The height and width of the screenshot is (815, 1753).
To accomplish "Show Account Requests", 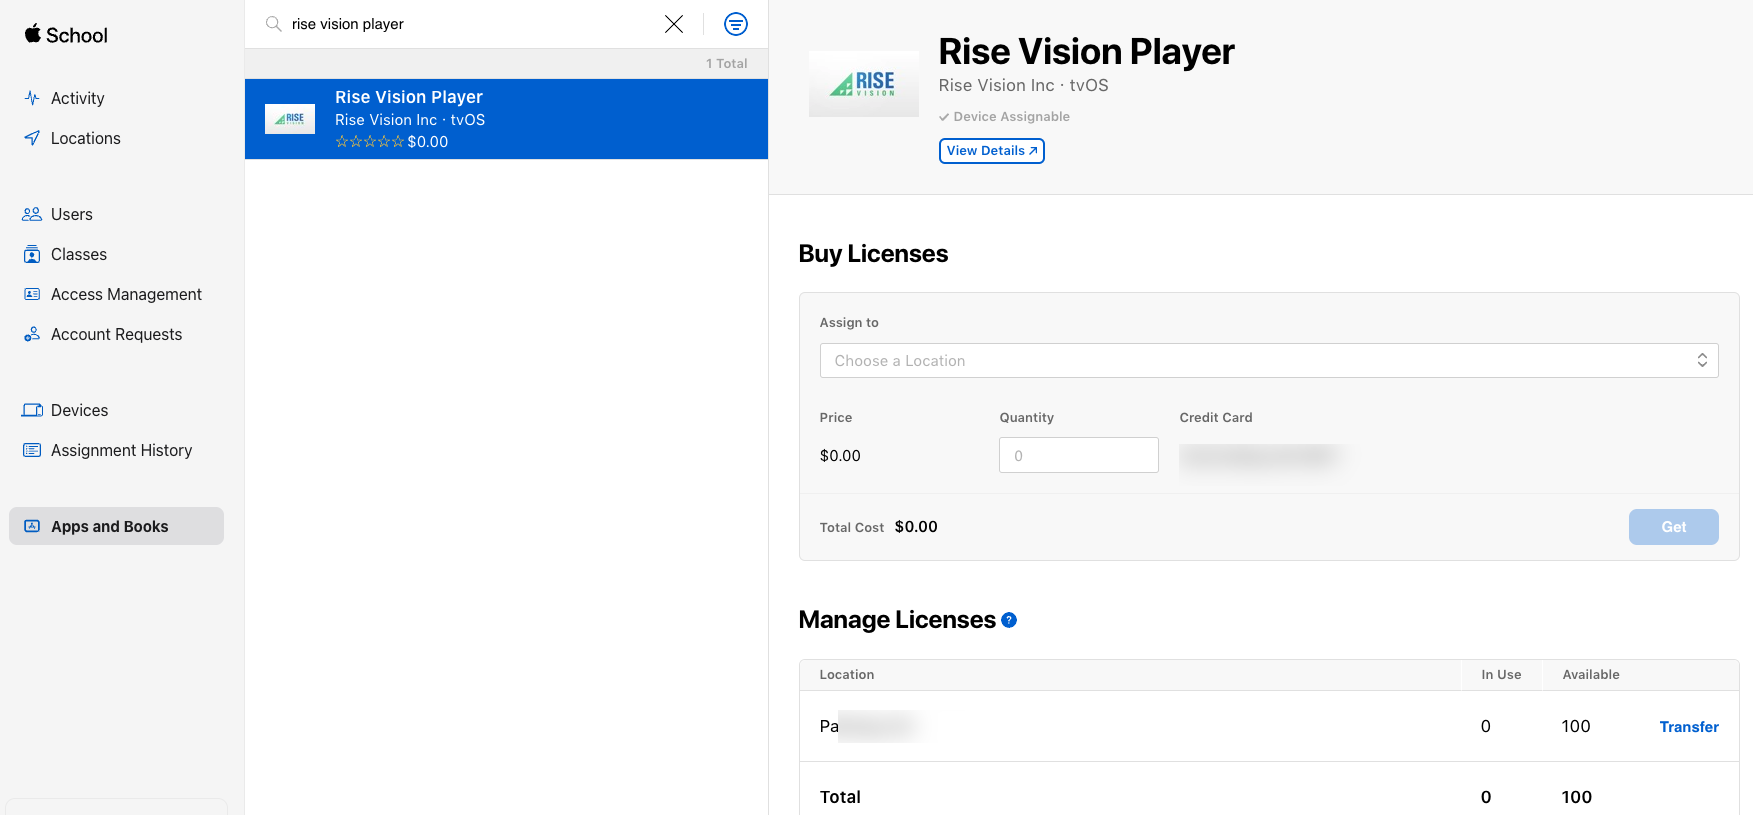I will (116, 334).
